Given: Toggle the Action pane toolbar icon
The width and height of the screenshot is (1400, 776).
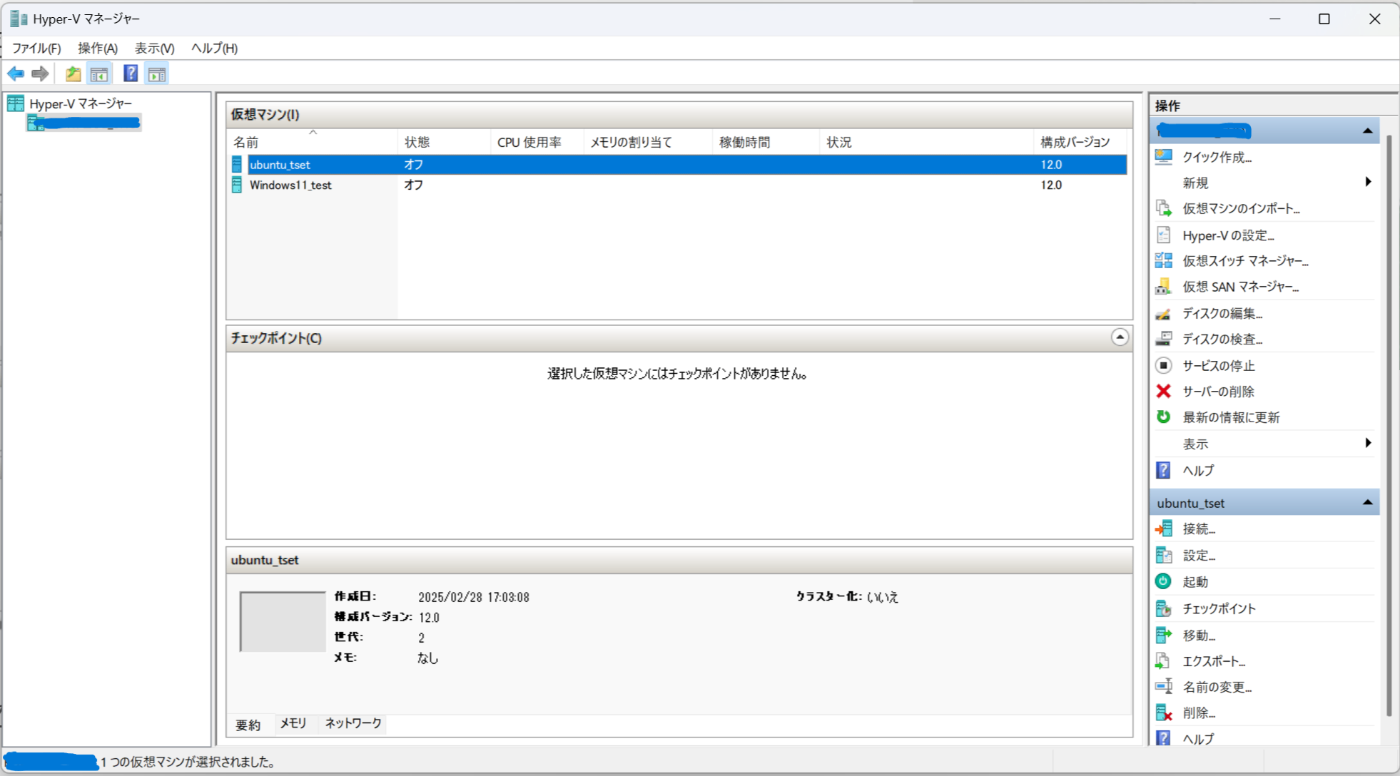Looking at the screenshot, I should pos(156,73).
